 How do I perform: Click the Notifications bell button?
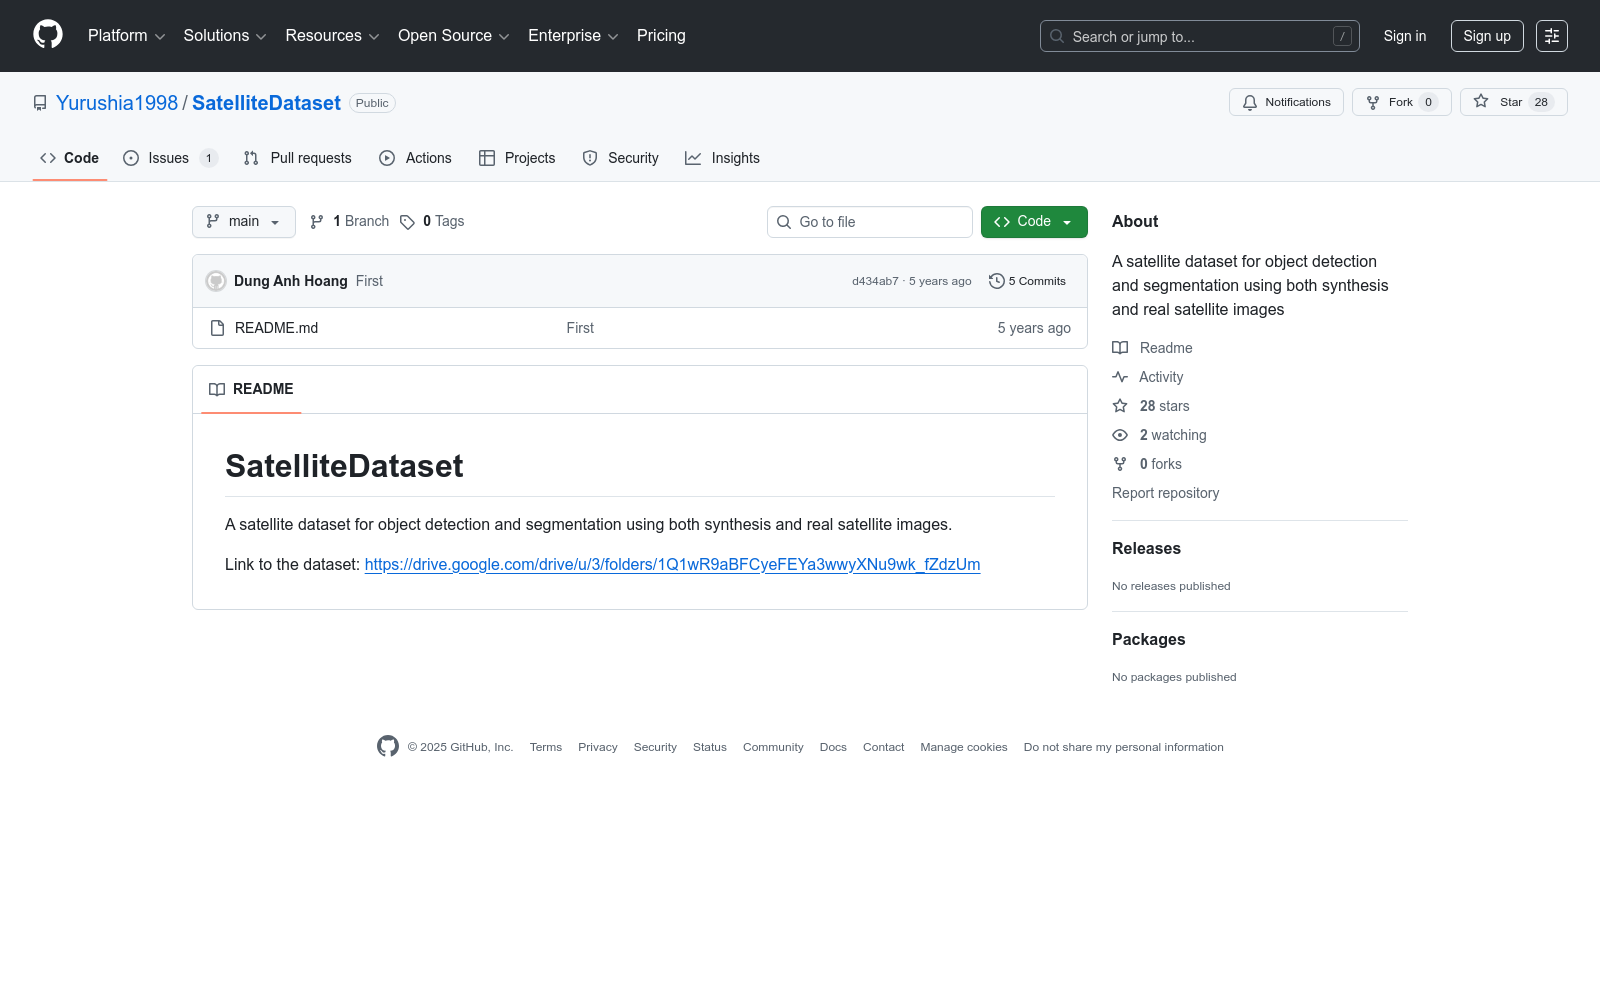(x=1286, y=102)
